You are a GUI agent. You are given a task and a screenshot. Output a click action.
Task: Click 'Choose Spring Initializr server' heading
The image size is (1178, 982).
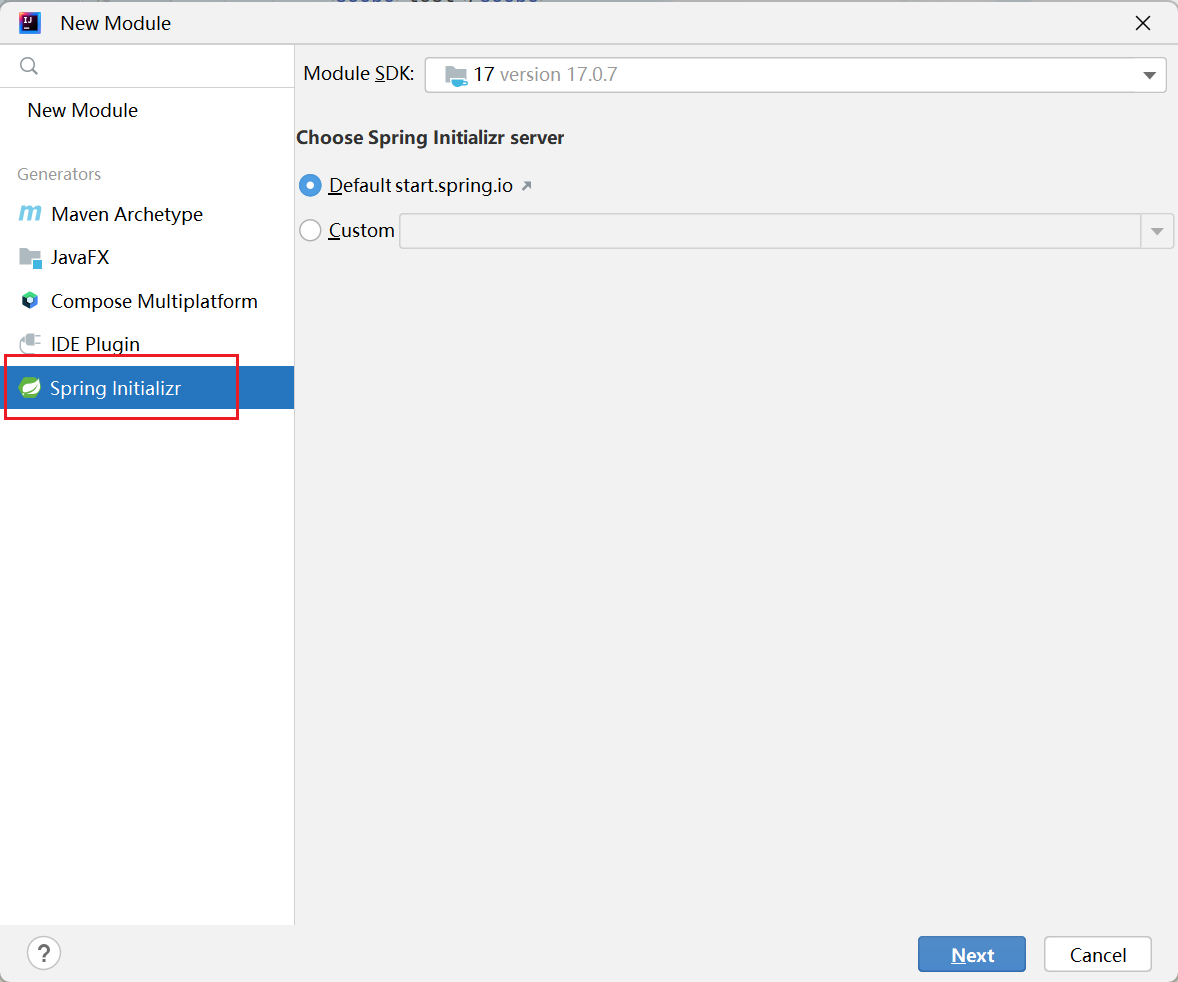click(430, 137)
